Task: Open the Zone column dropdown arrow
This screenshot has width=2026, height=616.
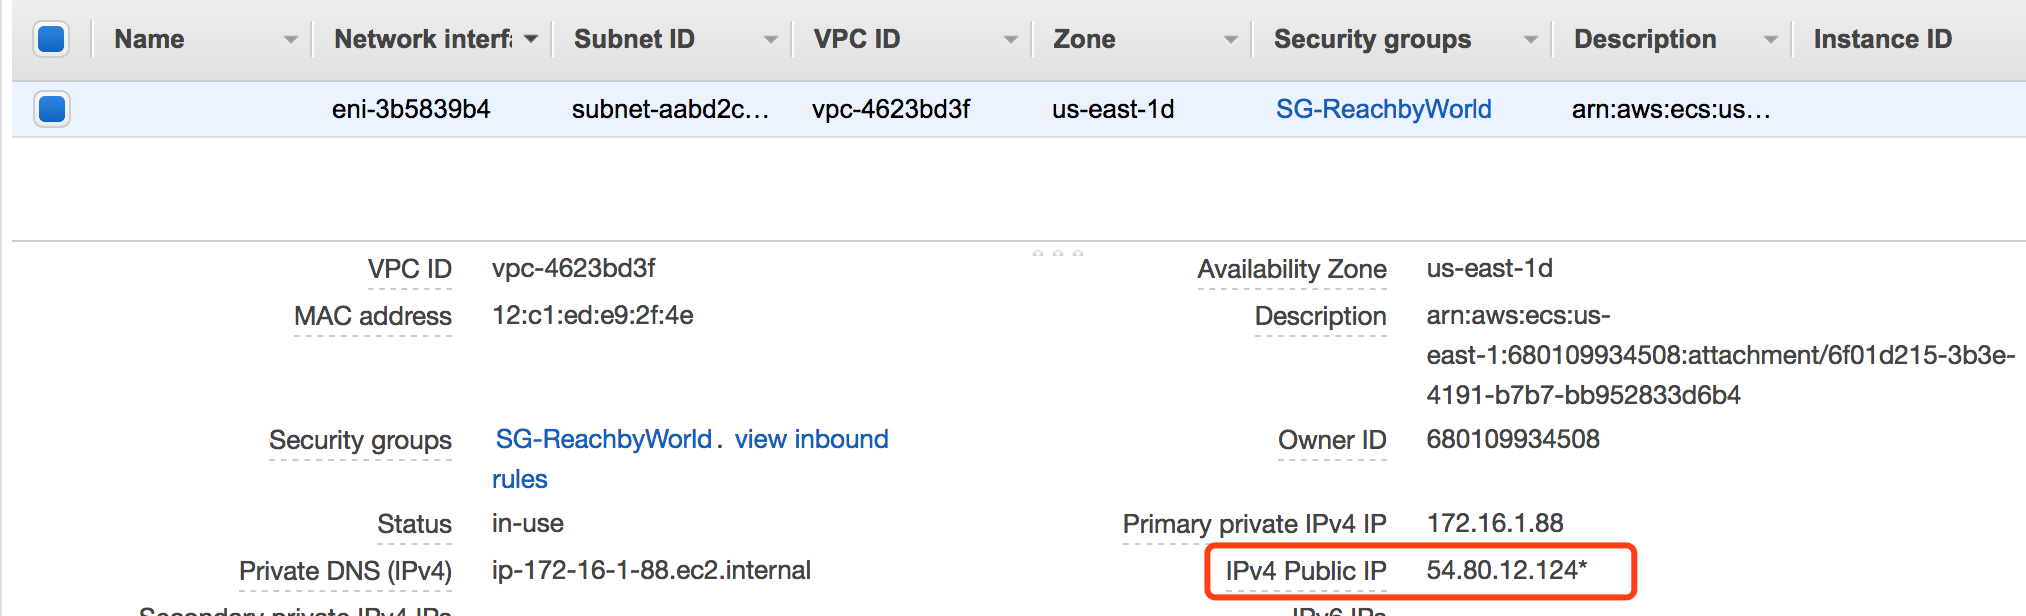Action: tap(1230, 40)
